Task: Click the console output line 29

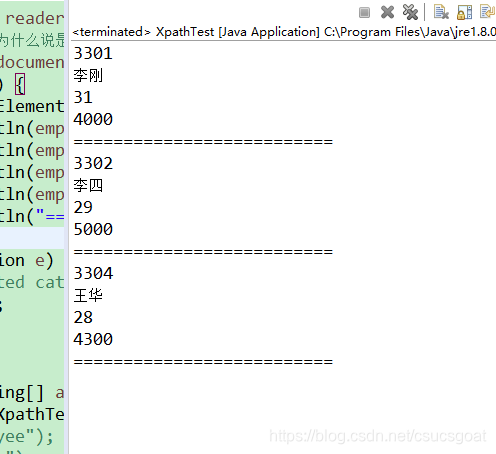Action: [83, 207]
